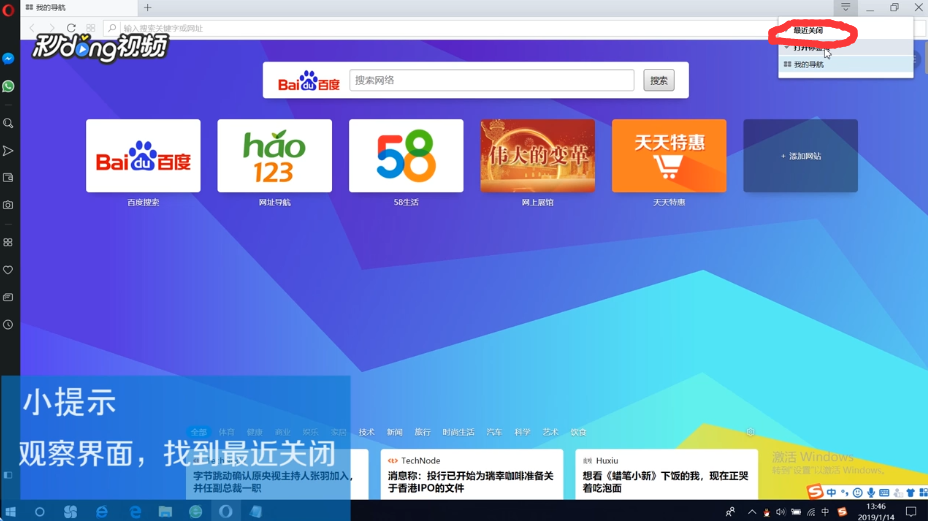This screenshot has height=521, width=928.
Task: Open the 网上展馆 speed dial tile
Action: pos(537,156)
